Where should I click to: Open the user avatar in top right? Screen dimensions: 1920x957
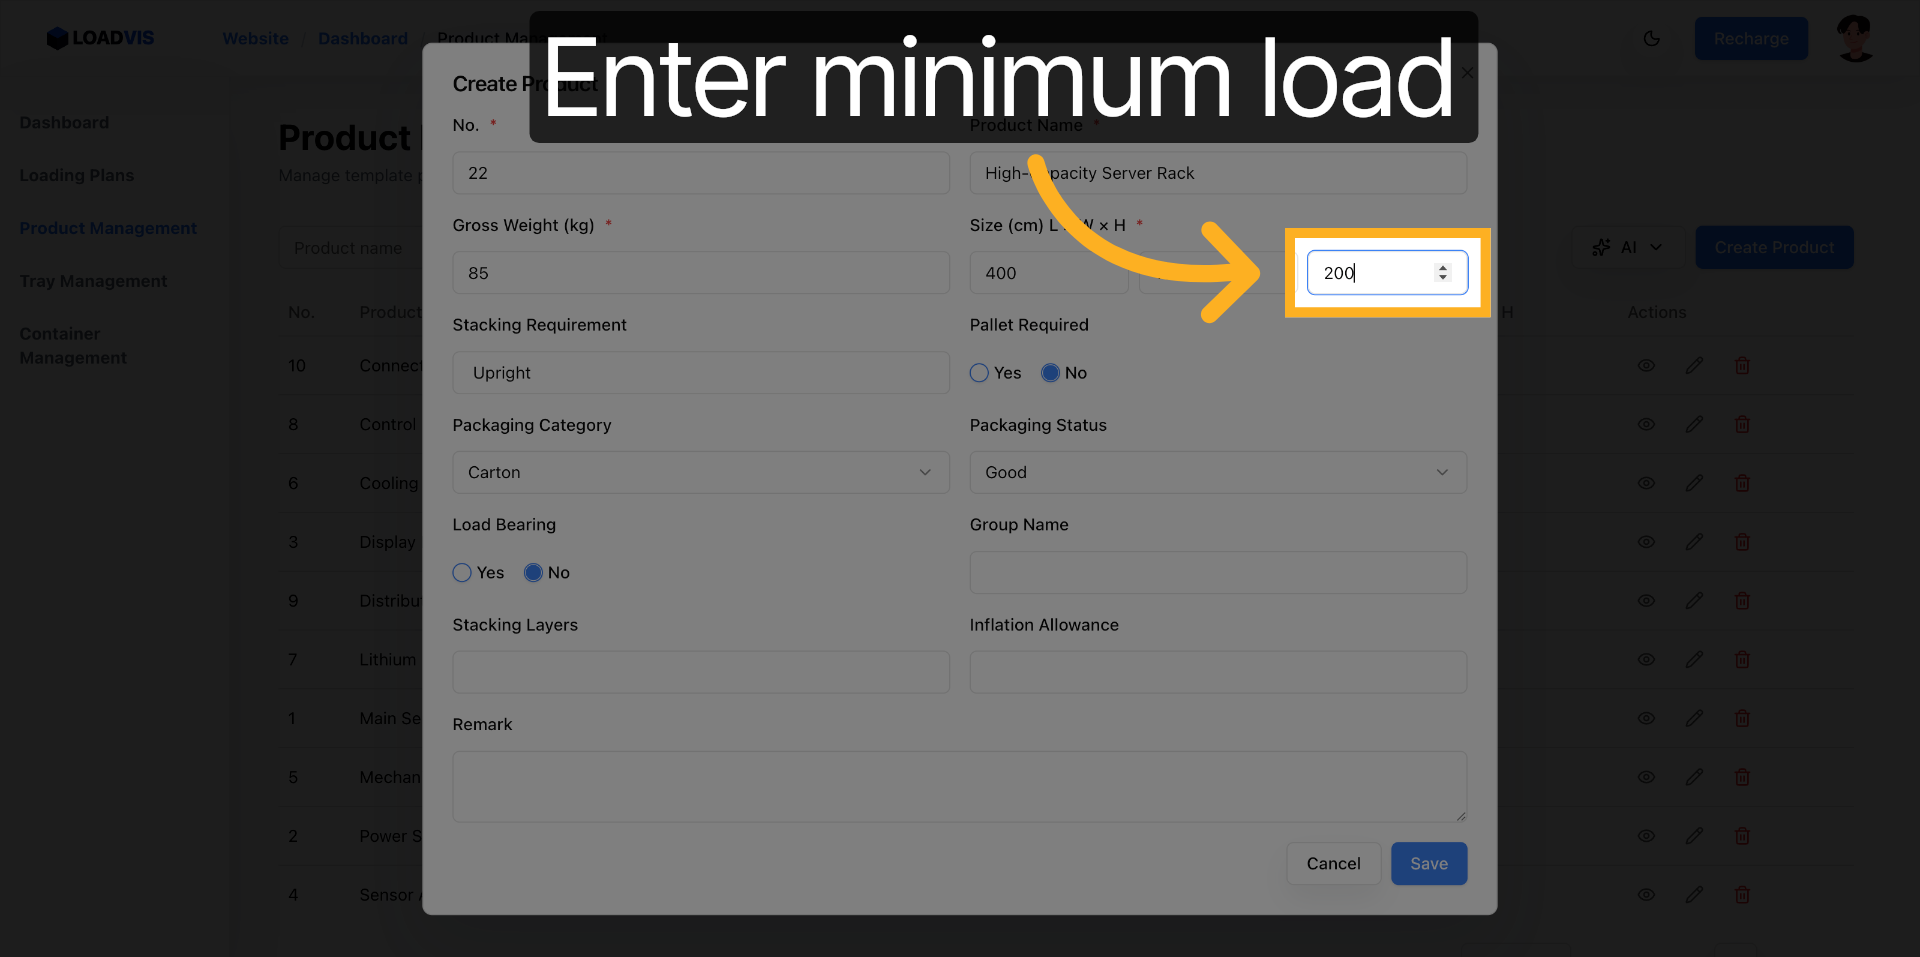[1855, 39]
